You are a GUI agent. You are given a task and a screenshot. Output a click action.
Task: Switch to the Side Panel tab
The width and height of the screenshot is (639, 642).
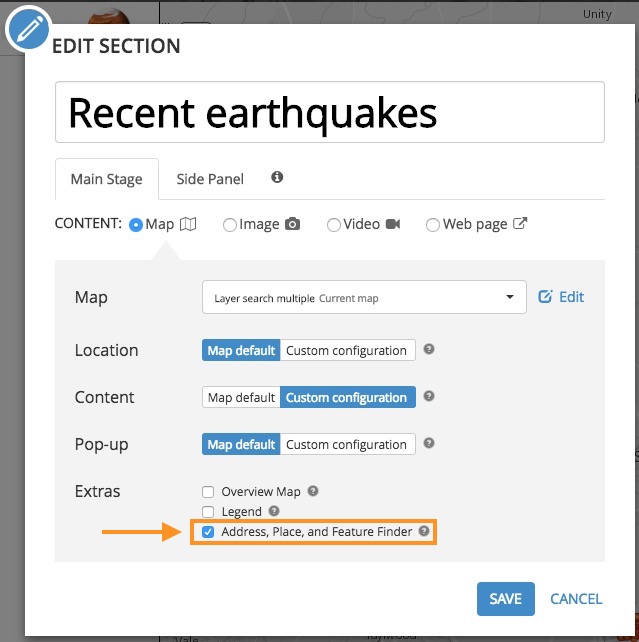click(210, 180)
